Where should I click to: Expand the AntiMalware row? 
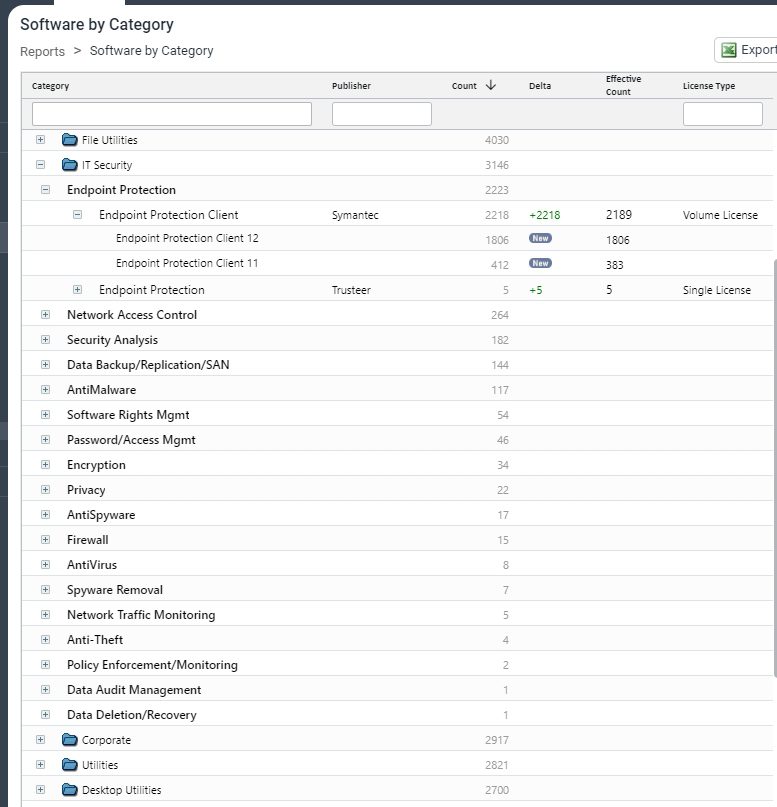(x=45, y=390)
